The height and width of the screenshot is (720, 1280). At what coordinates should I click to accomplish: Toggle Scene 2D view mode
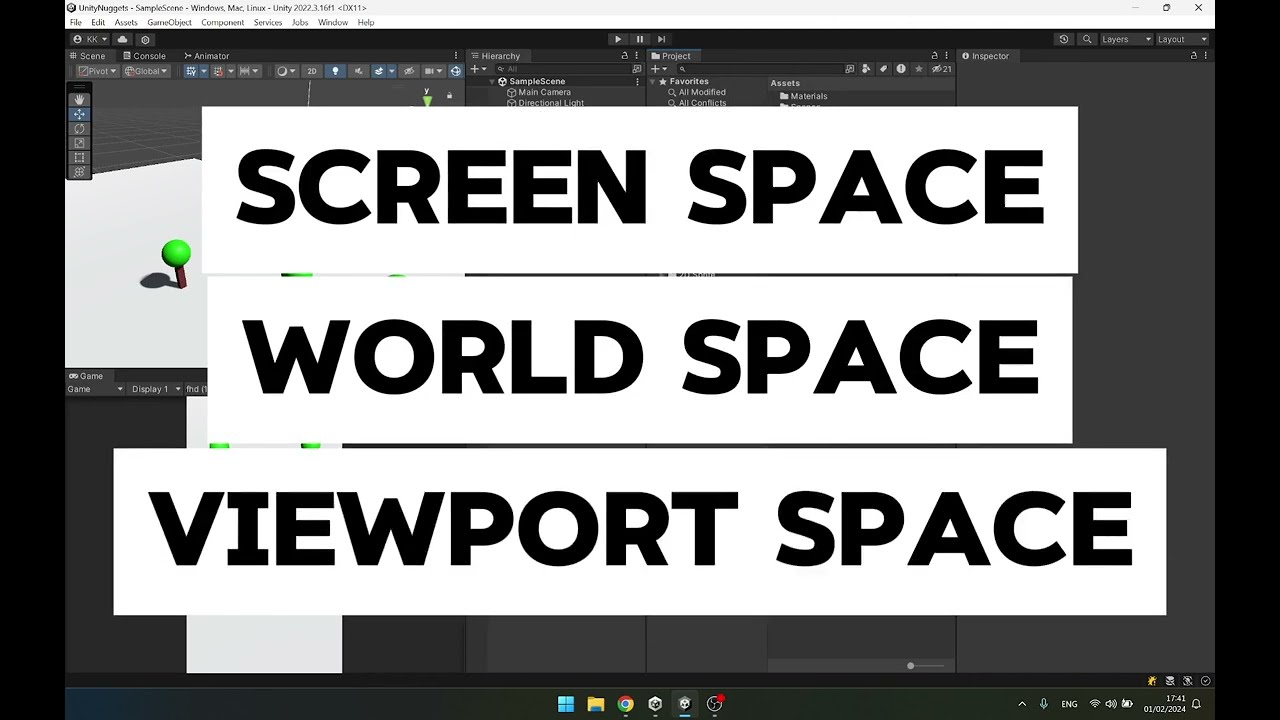(x=312, y=71)
